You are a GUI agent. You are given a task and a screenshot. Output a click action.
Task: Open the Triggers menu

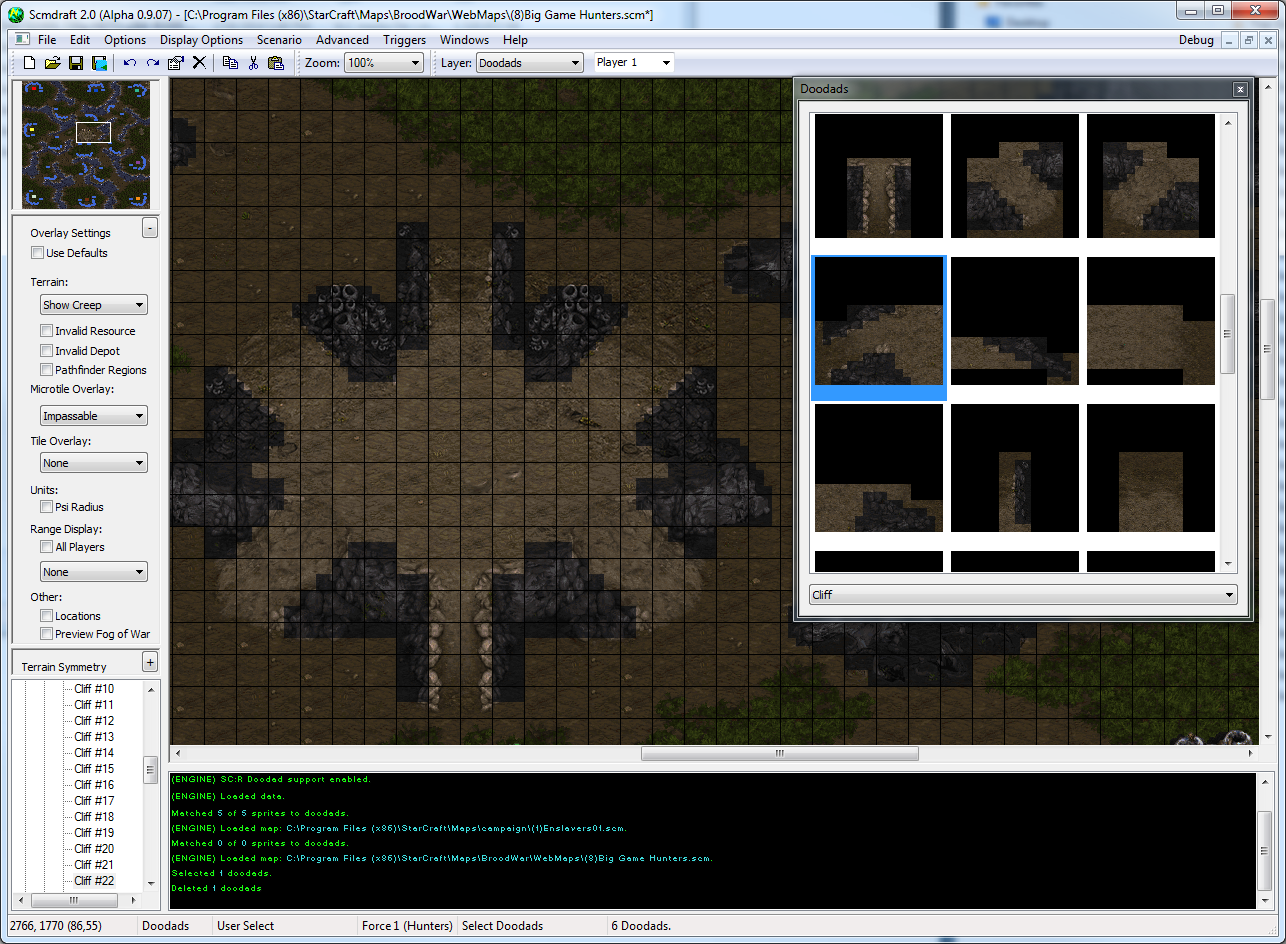coord(404,40)
